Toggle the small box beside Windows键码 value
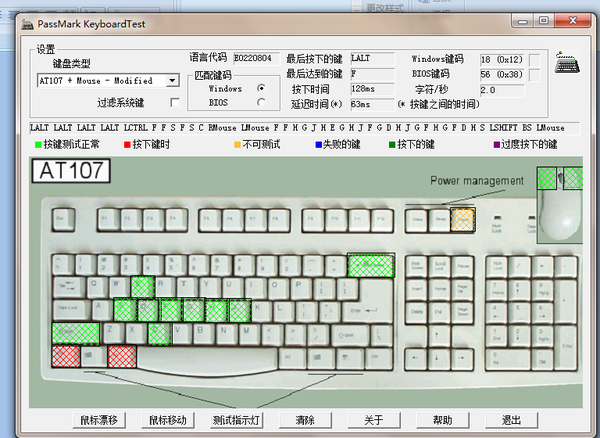Viewport: 600px width, 438px height. point(535,60)
